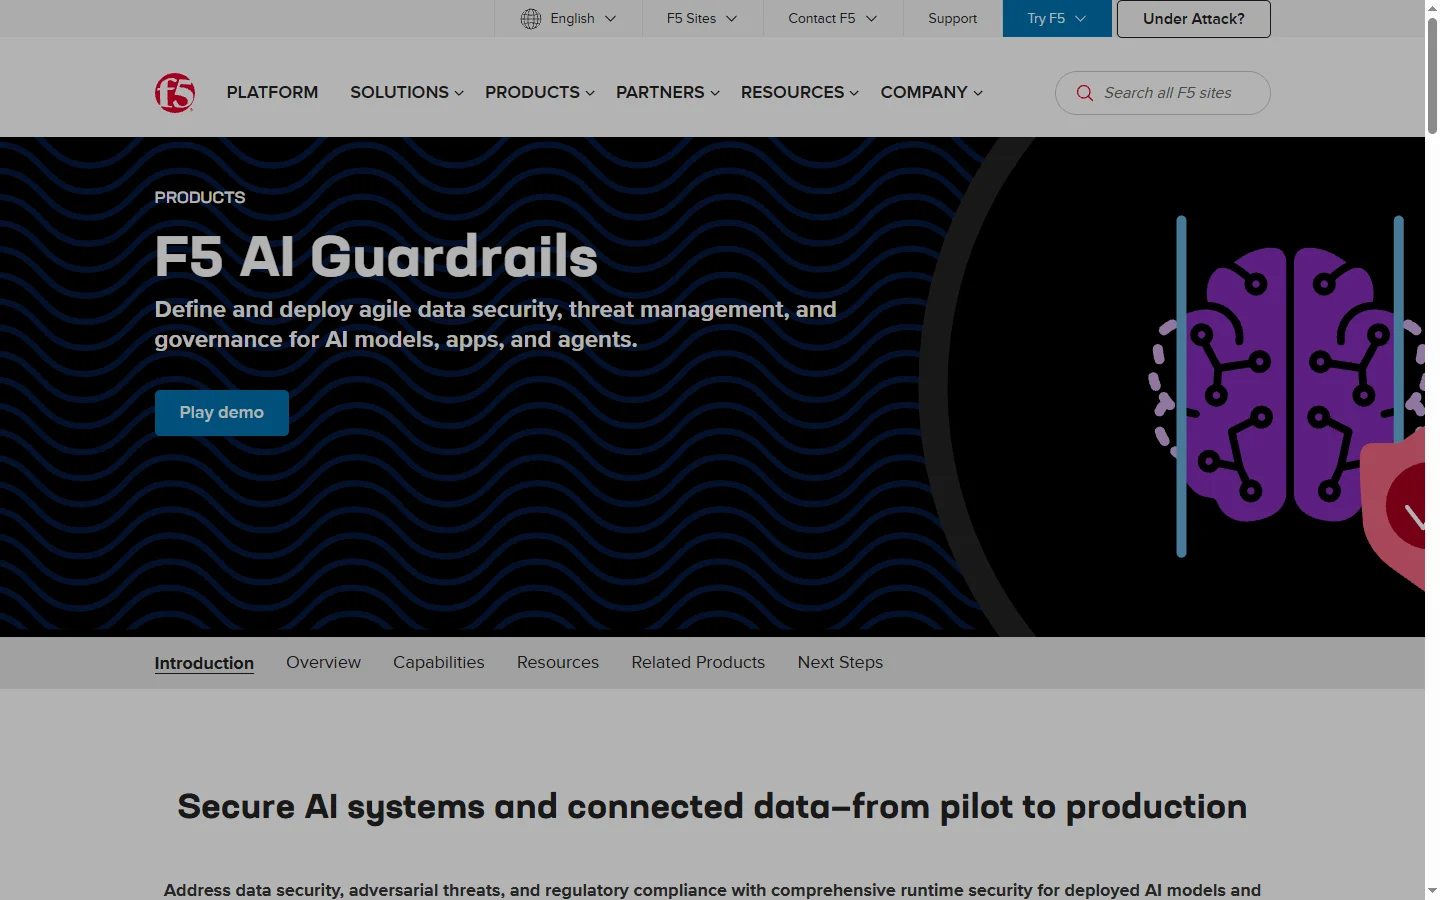Click the magnifying glass search icon

[1085, 93]
